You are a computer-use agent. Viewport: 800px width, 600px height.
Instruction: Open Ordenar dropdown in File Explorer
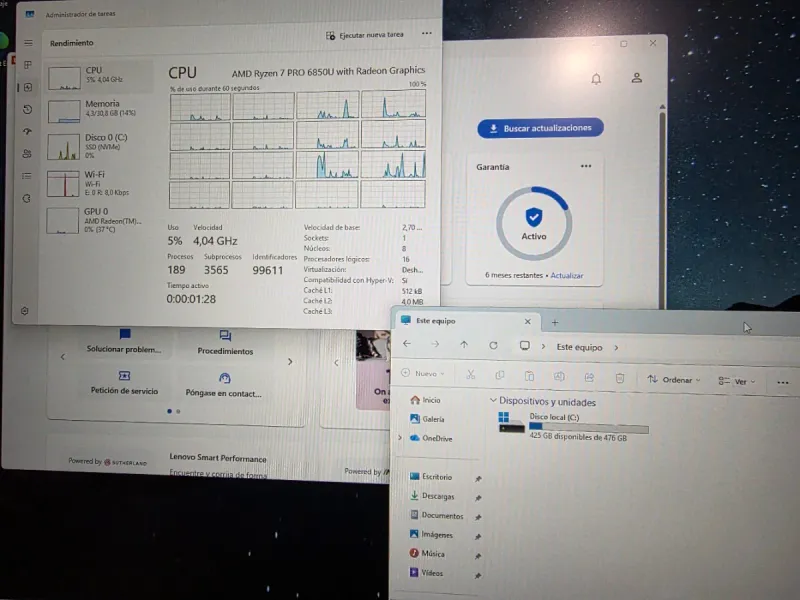click(674, 380)
